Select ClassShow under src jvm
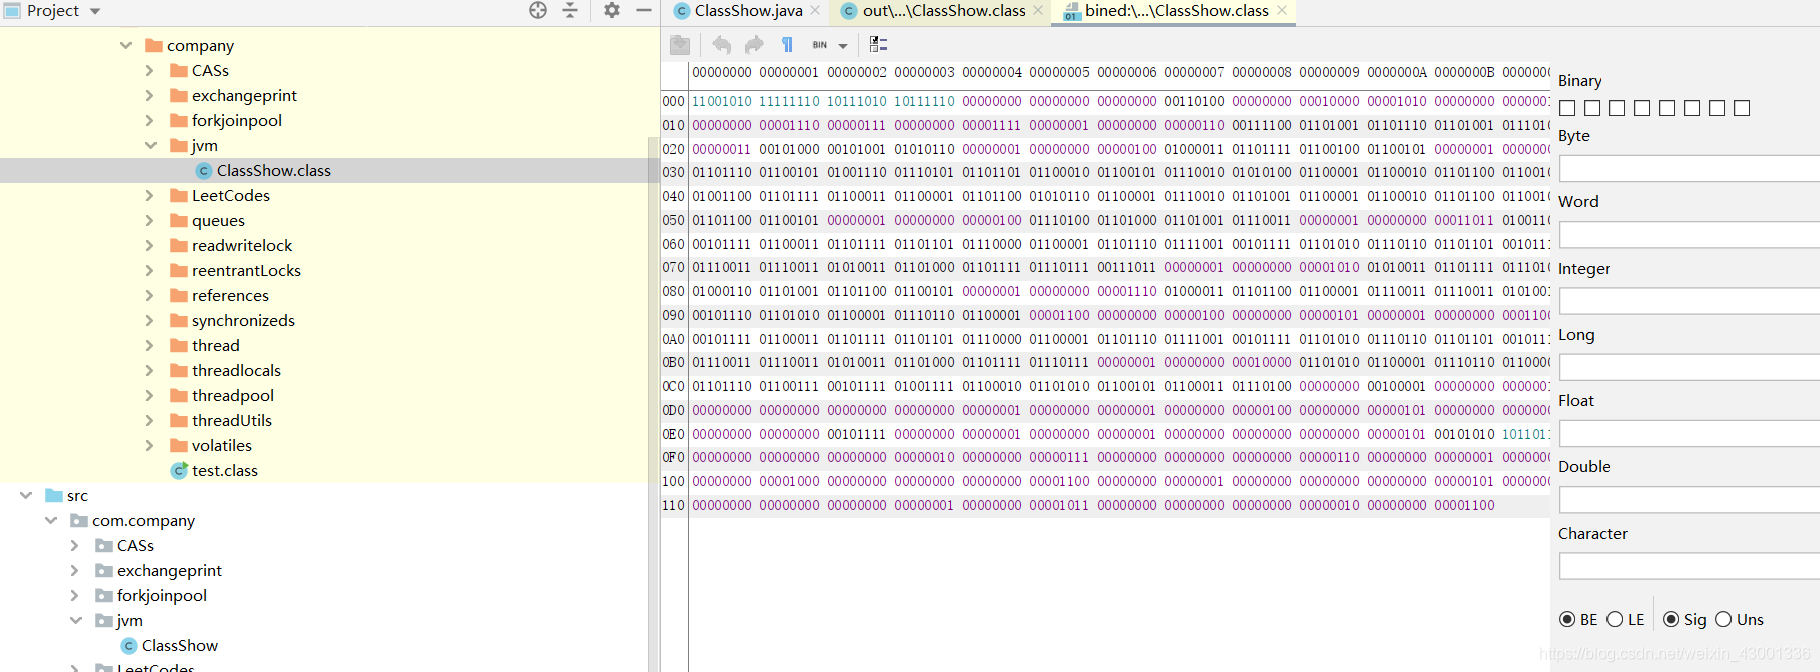The image size is (1820, 672). click(179, 645)
